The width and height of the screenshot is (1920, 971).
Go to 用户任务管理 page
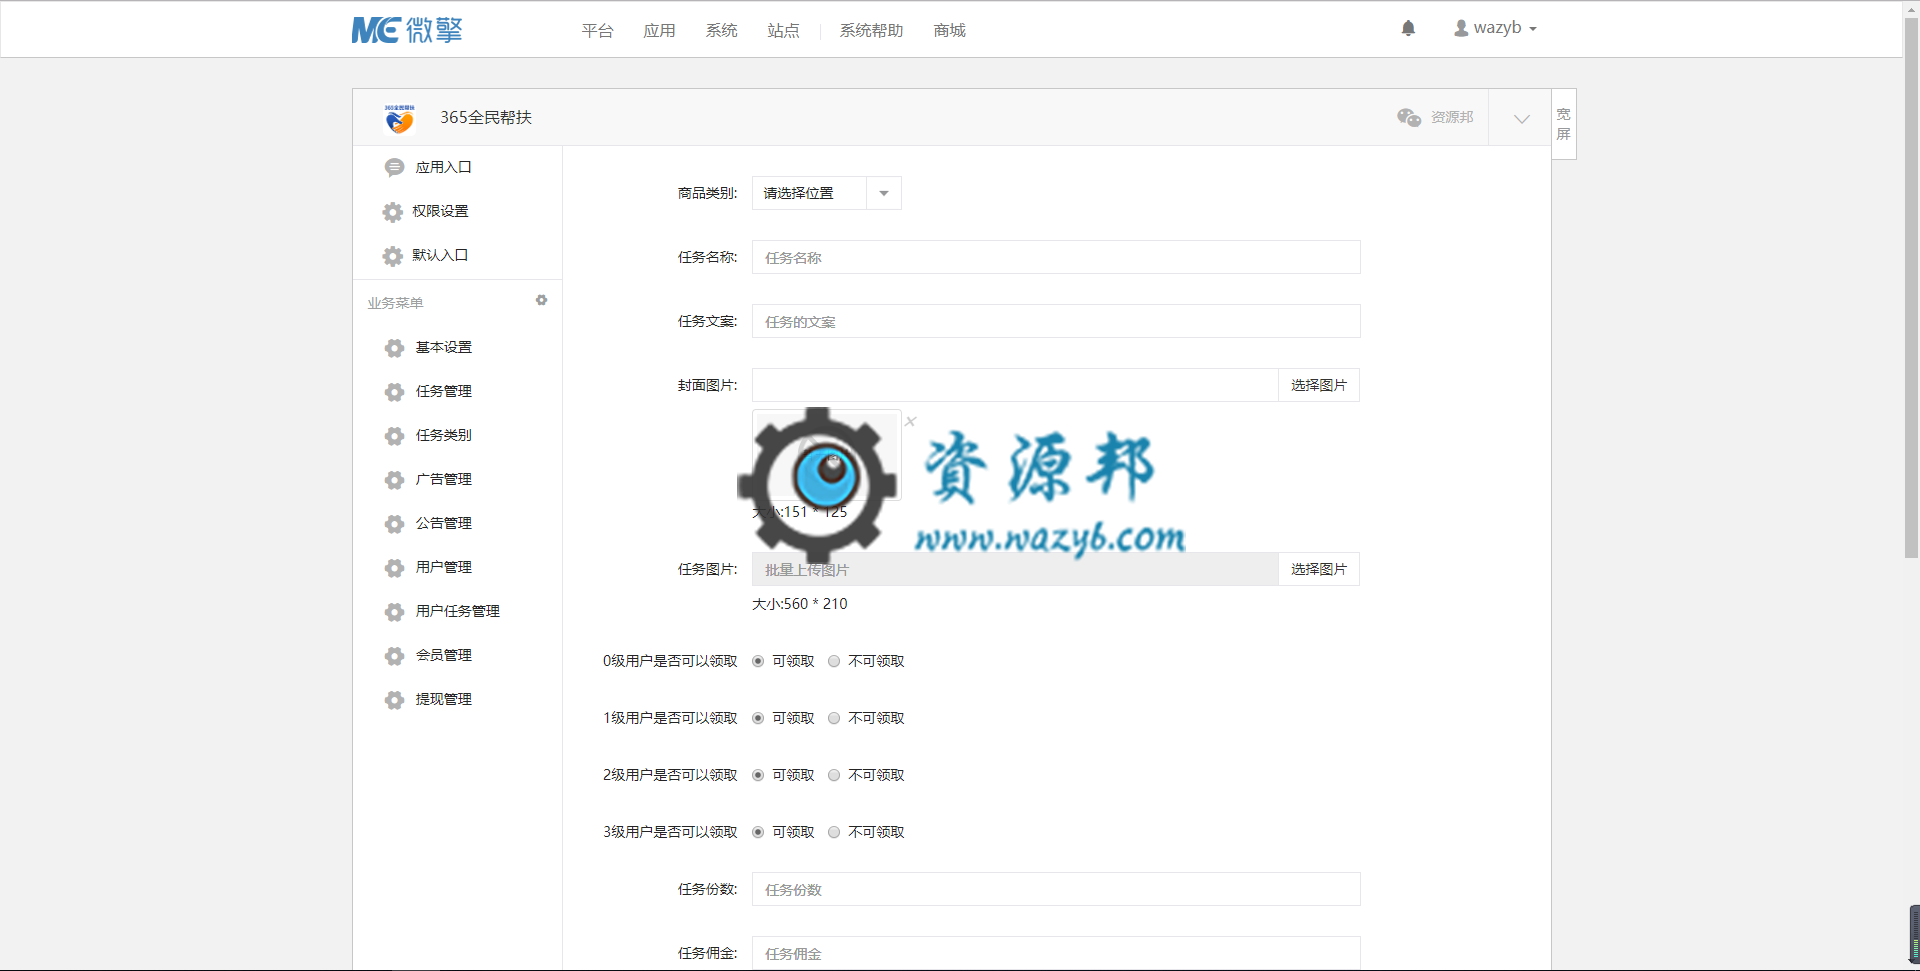click(457, 612)
